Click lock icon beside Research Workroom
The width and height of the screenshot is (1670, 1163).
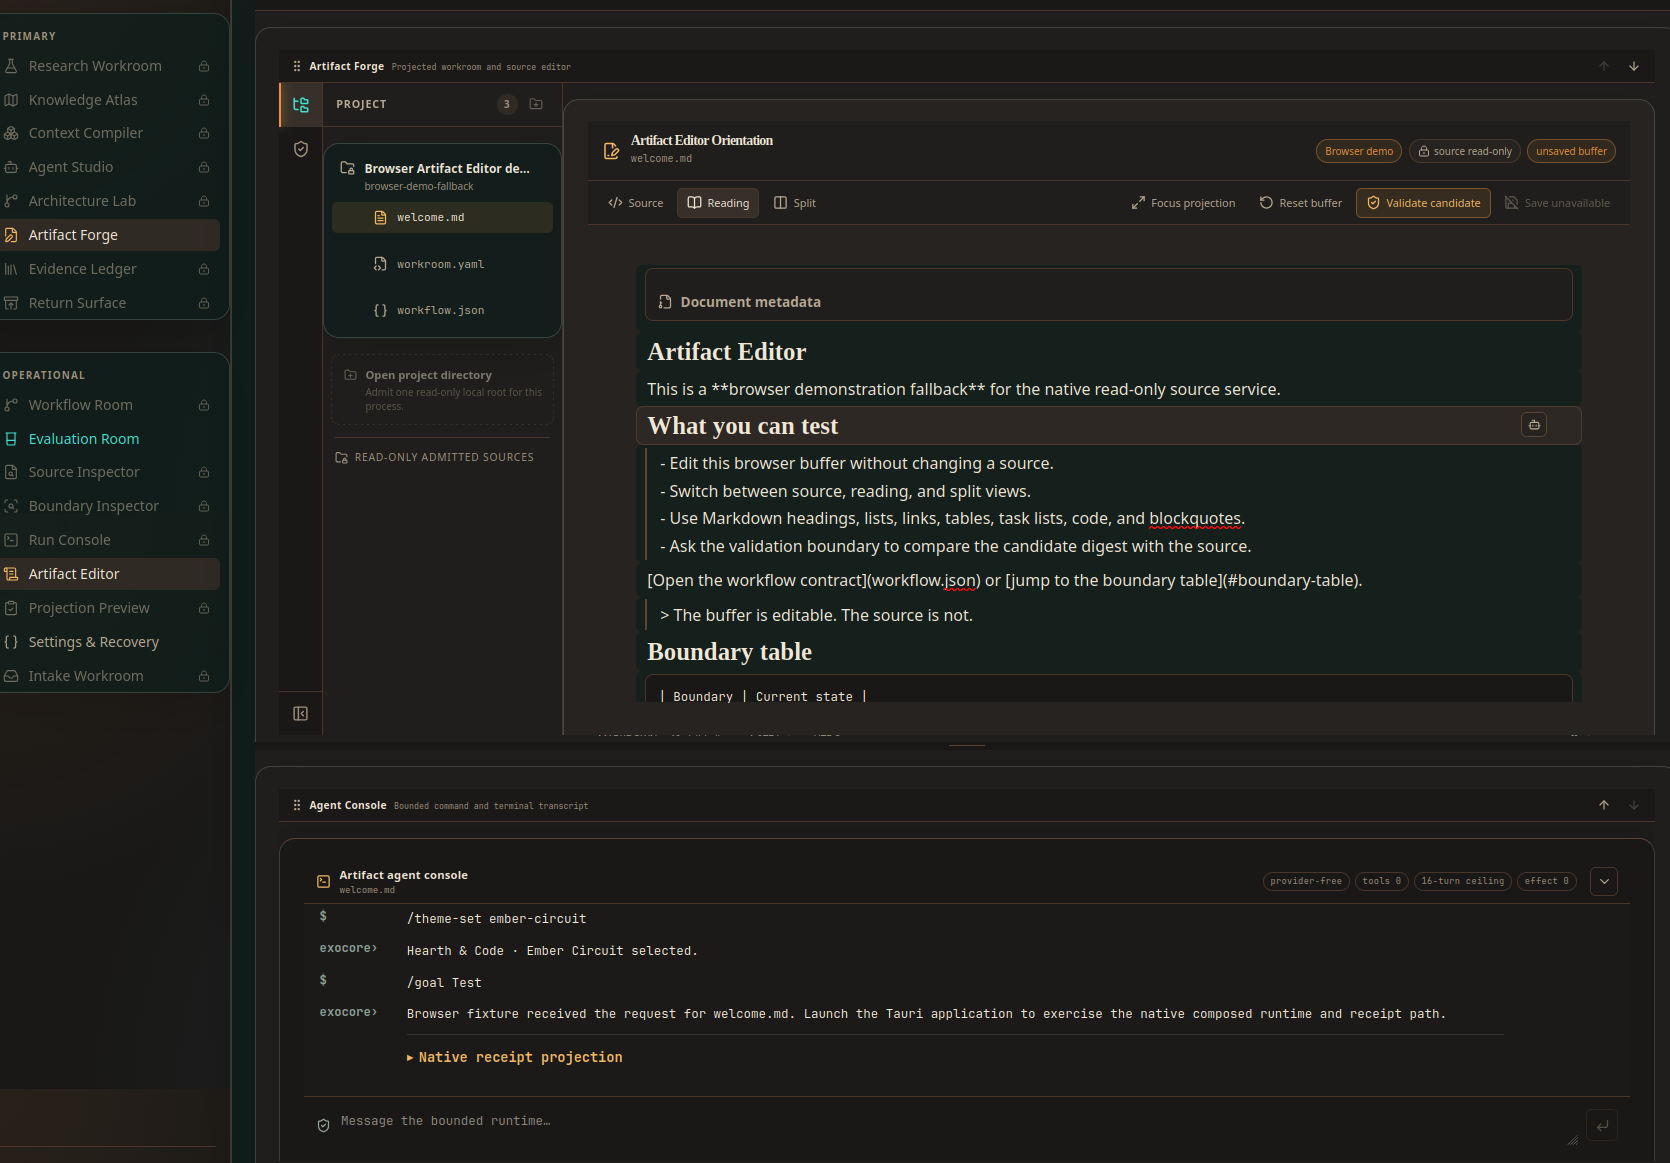point(204,66)
